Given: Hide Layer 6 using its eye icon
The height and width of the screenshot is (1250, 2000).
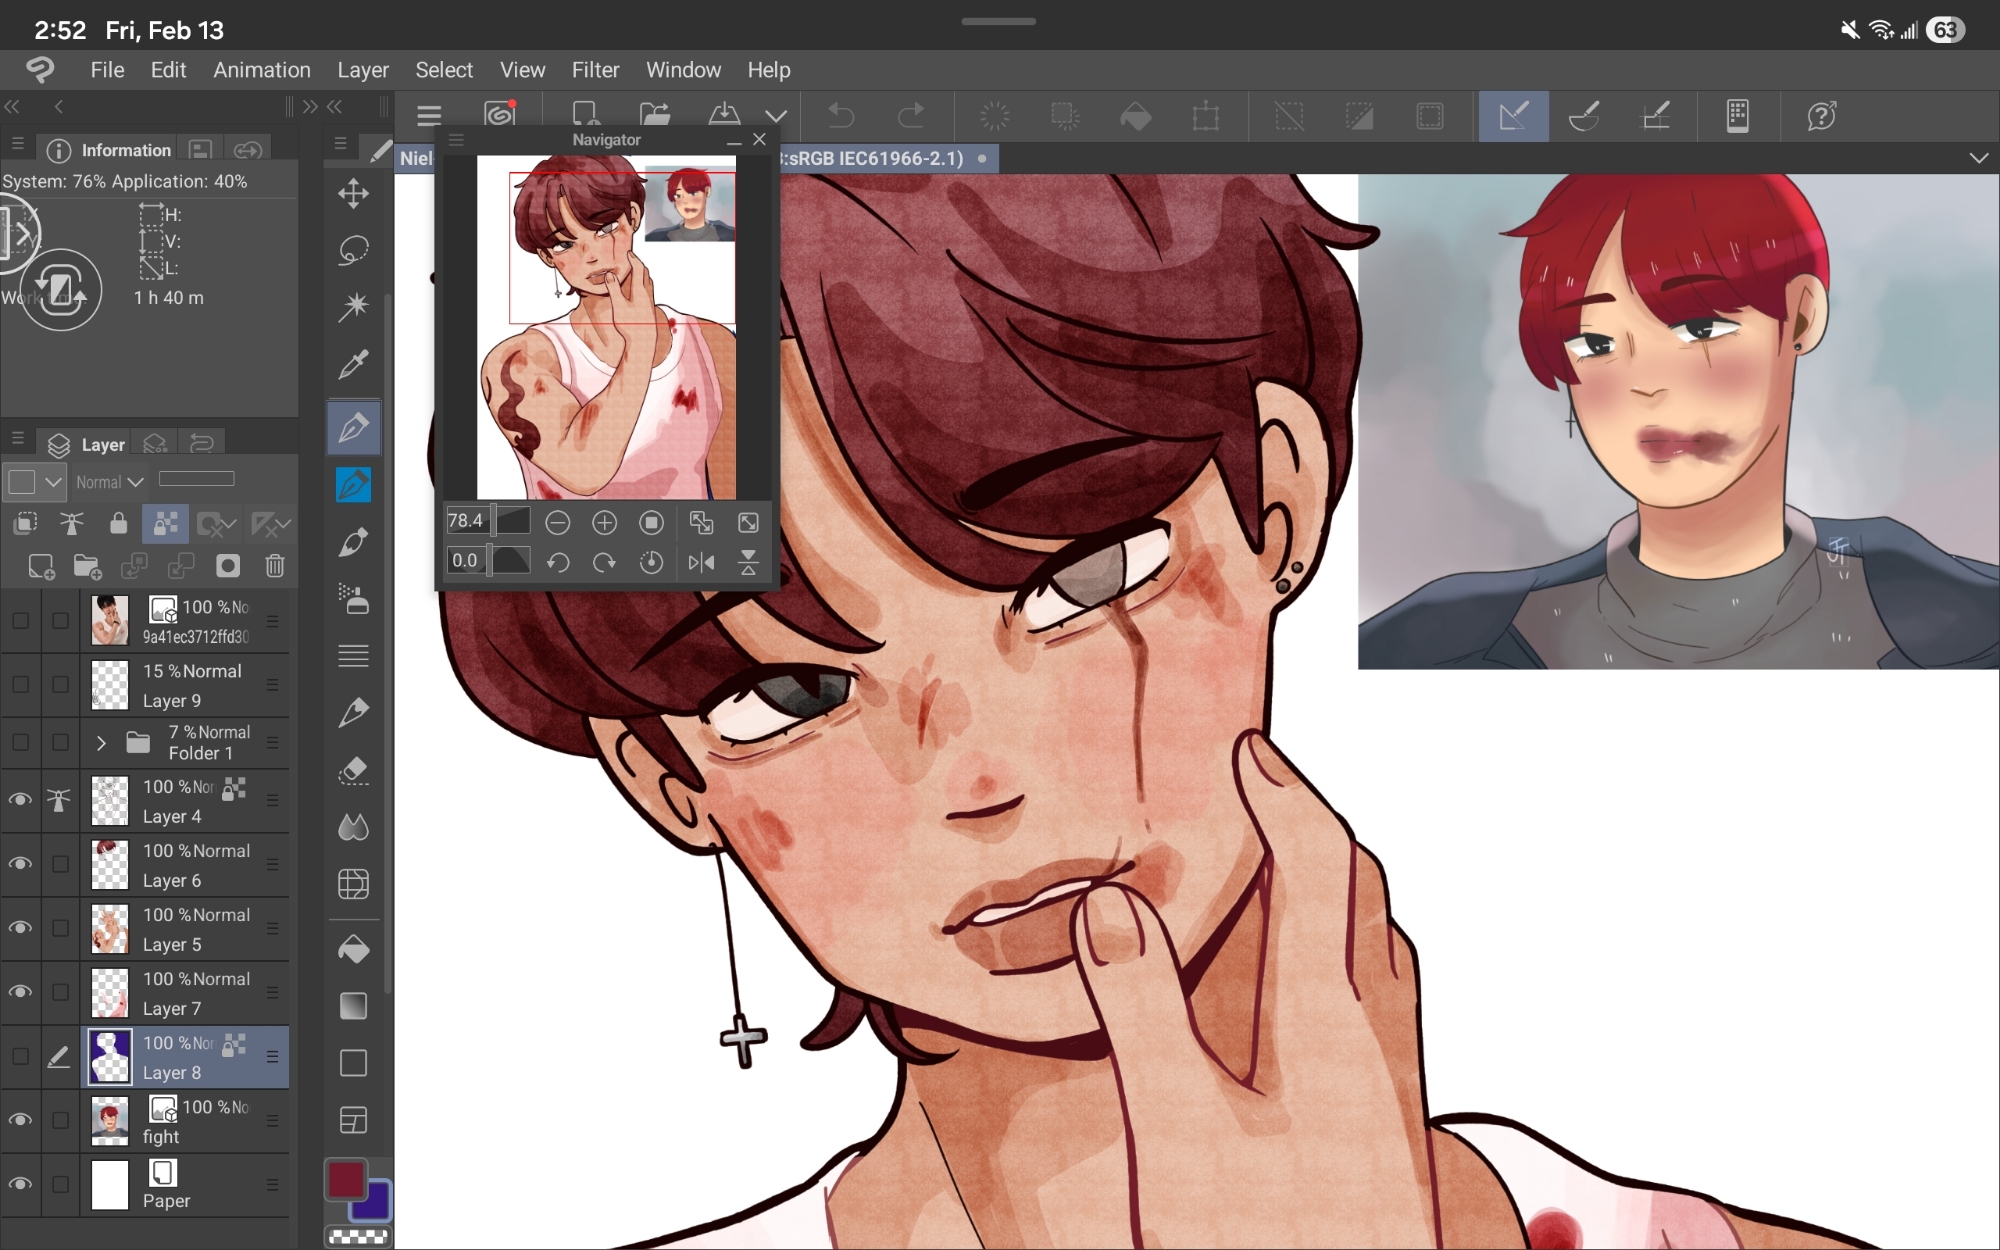Looking at the screenshot, I should coord(20,864).
